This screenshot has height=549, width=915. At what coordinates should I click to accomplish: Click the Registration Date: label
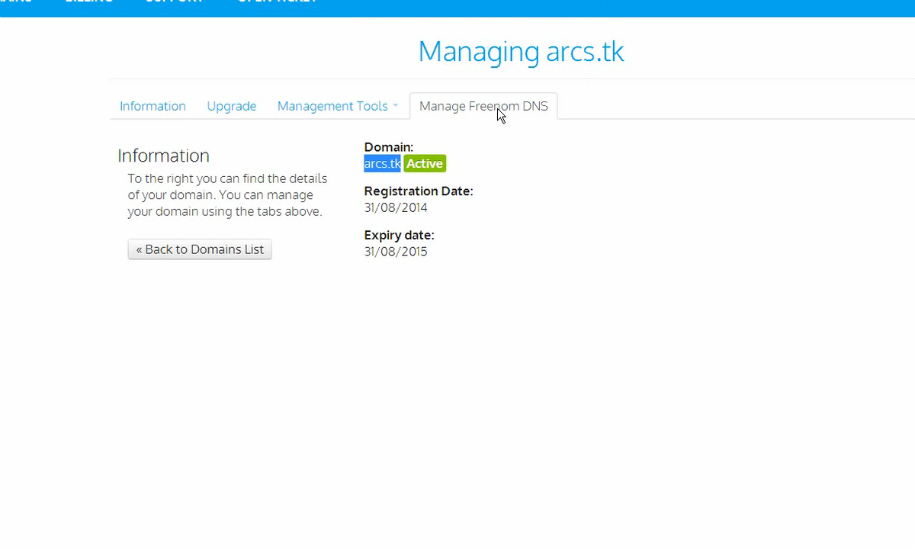(418, 191)
